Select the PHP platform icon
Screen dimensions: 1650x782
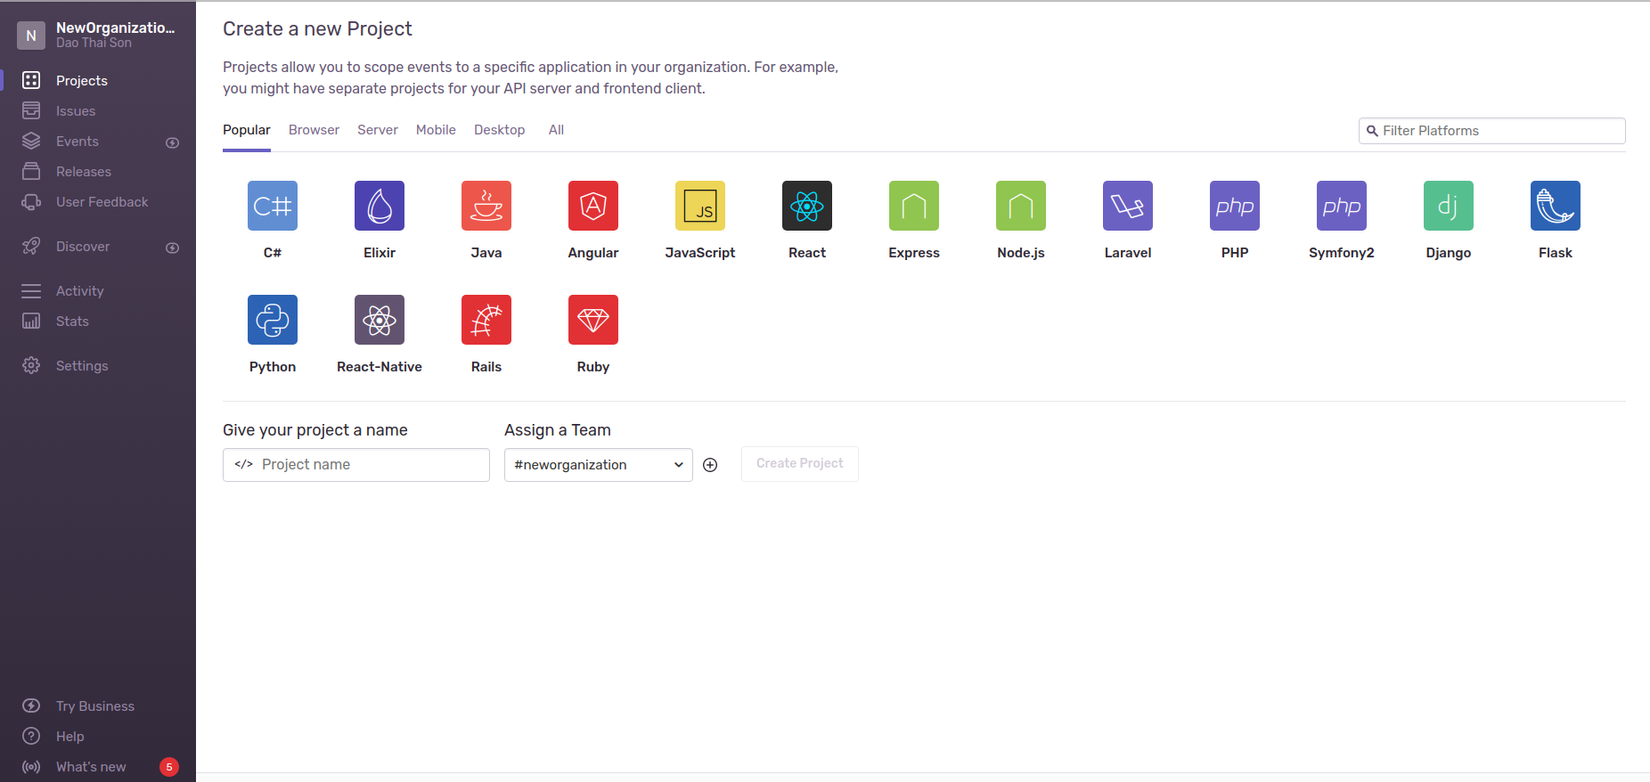[1235, 206]
